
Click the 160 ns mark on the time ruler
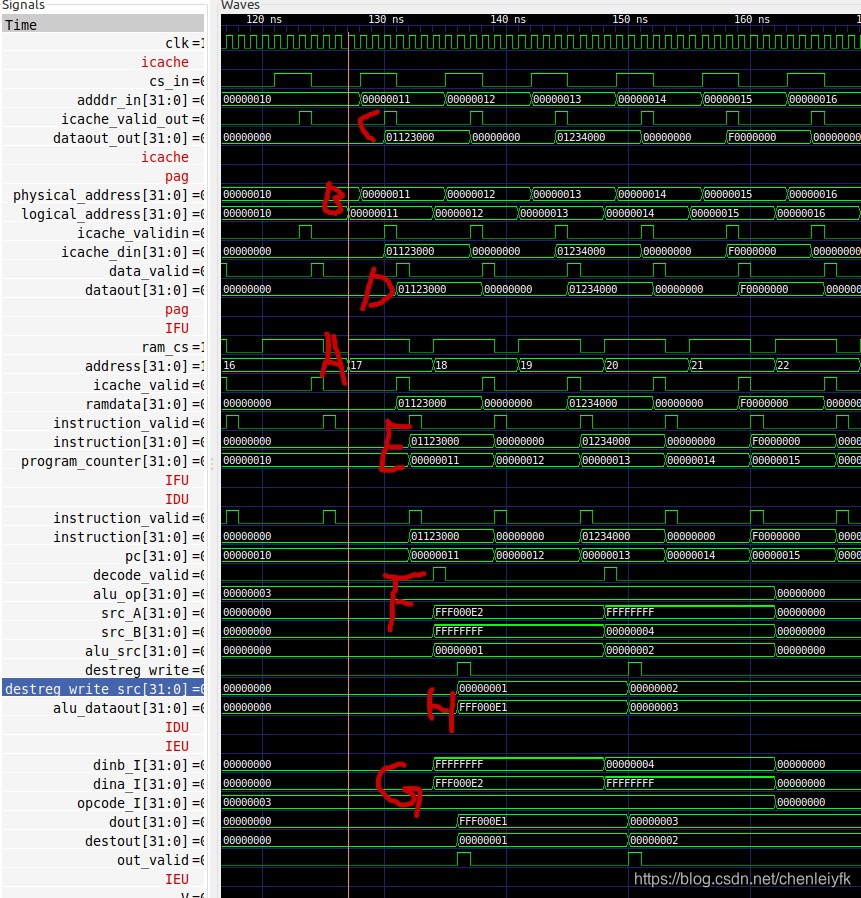click(752, 19)
